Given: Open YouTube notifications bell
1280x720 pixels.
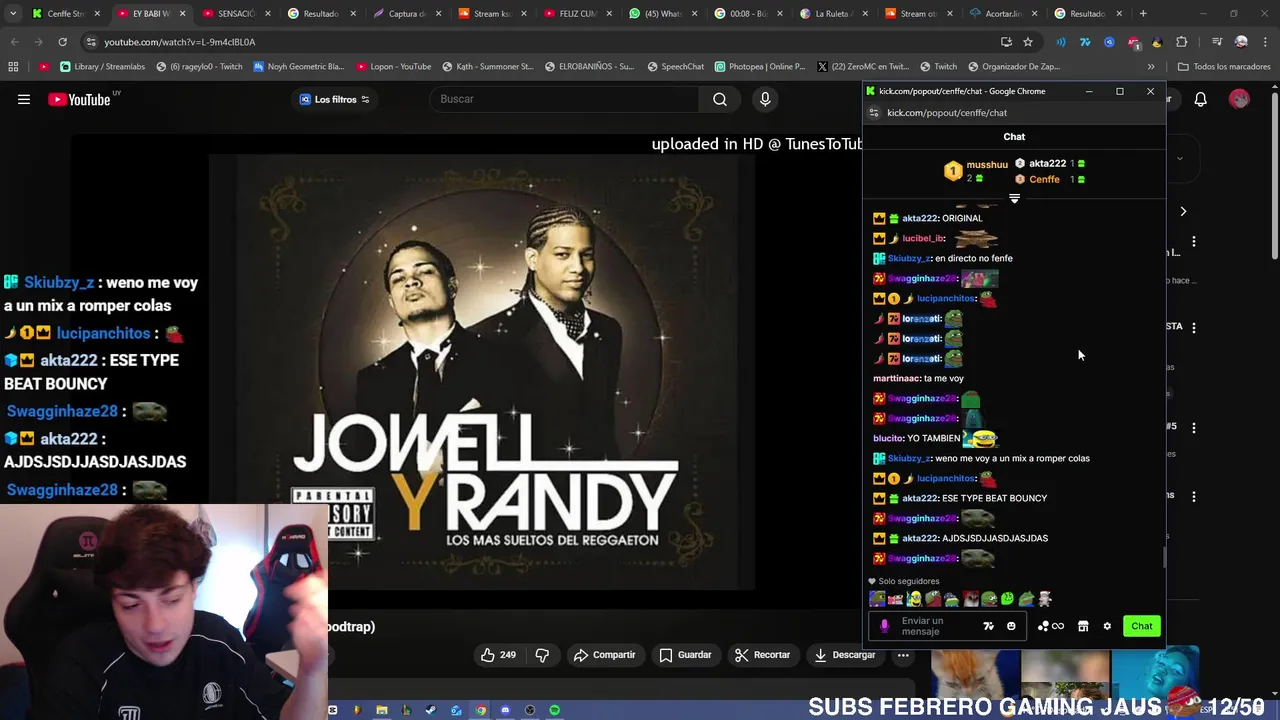Looking at the screenshot, I should [x=1200, y=99].
